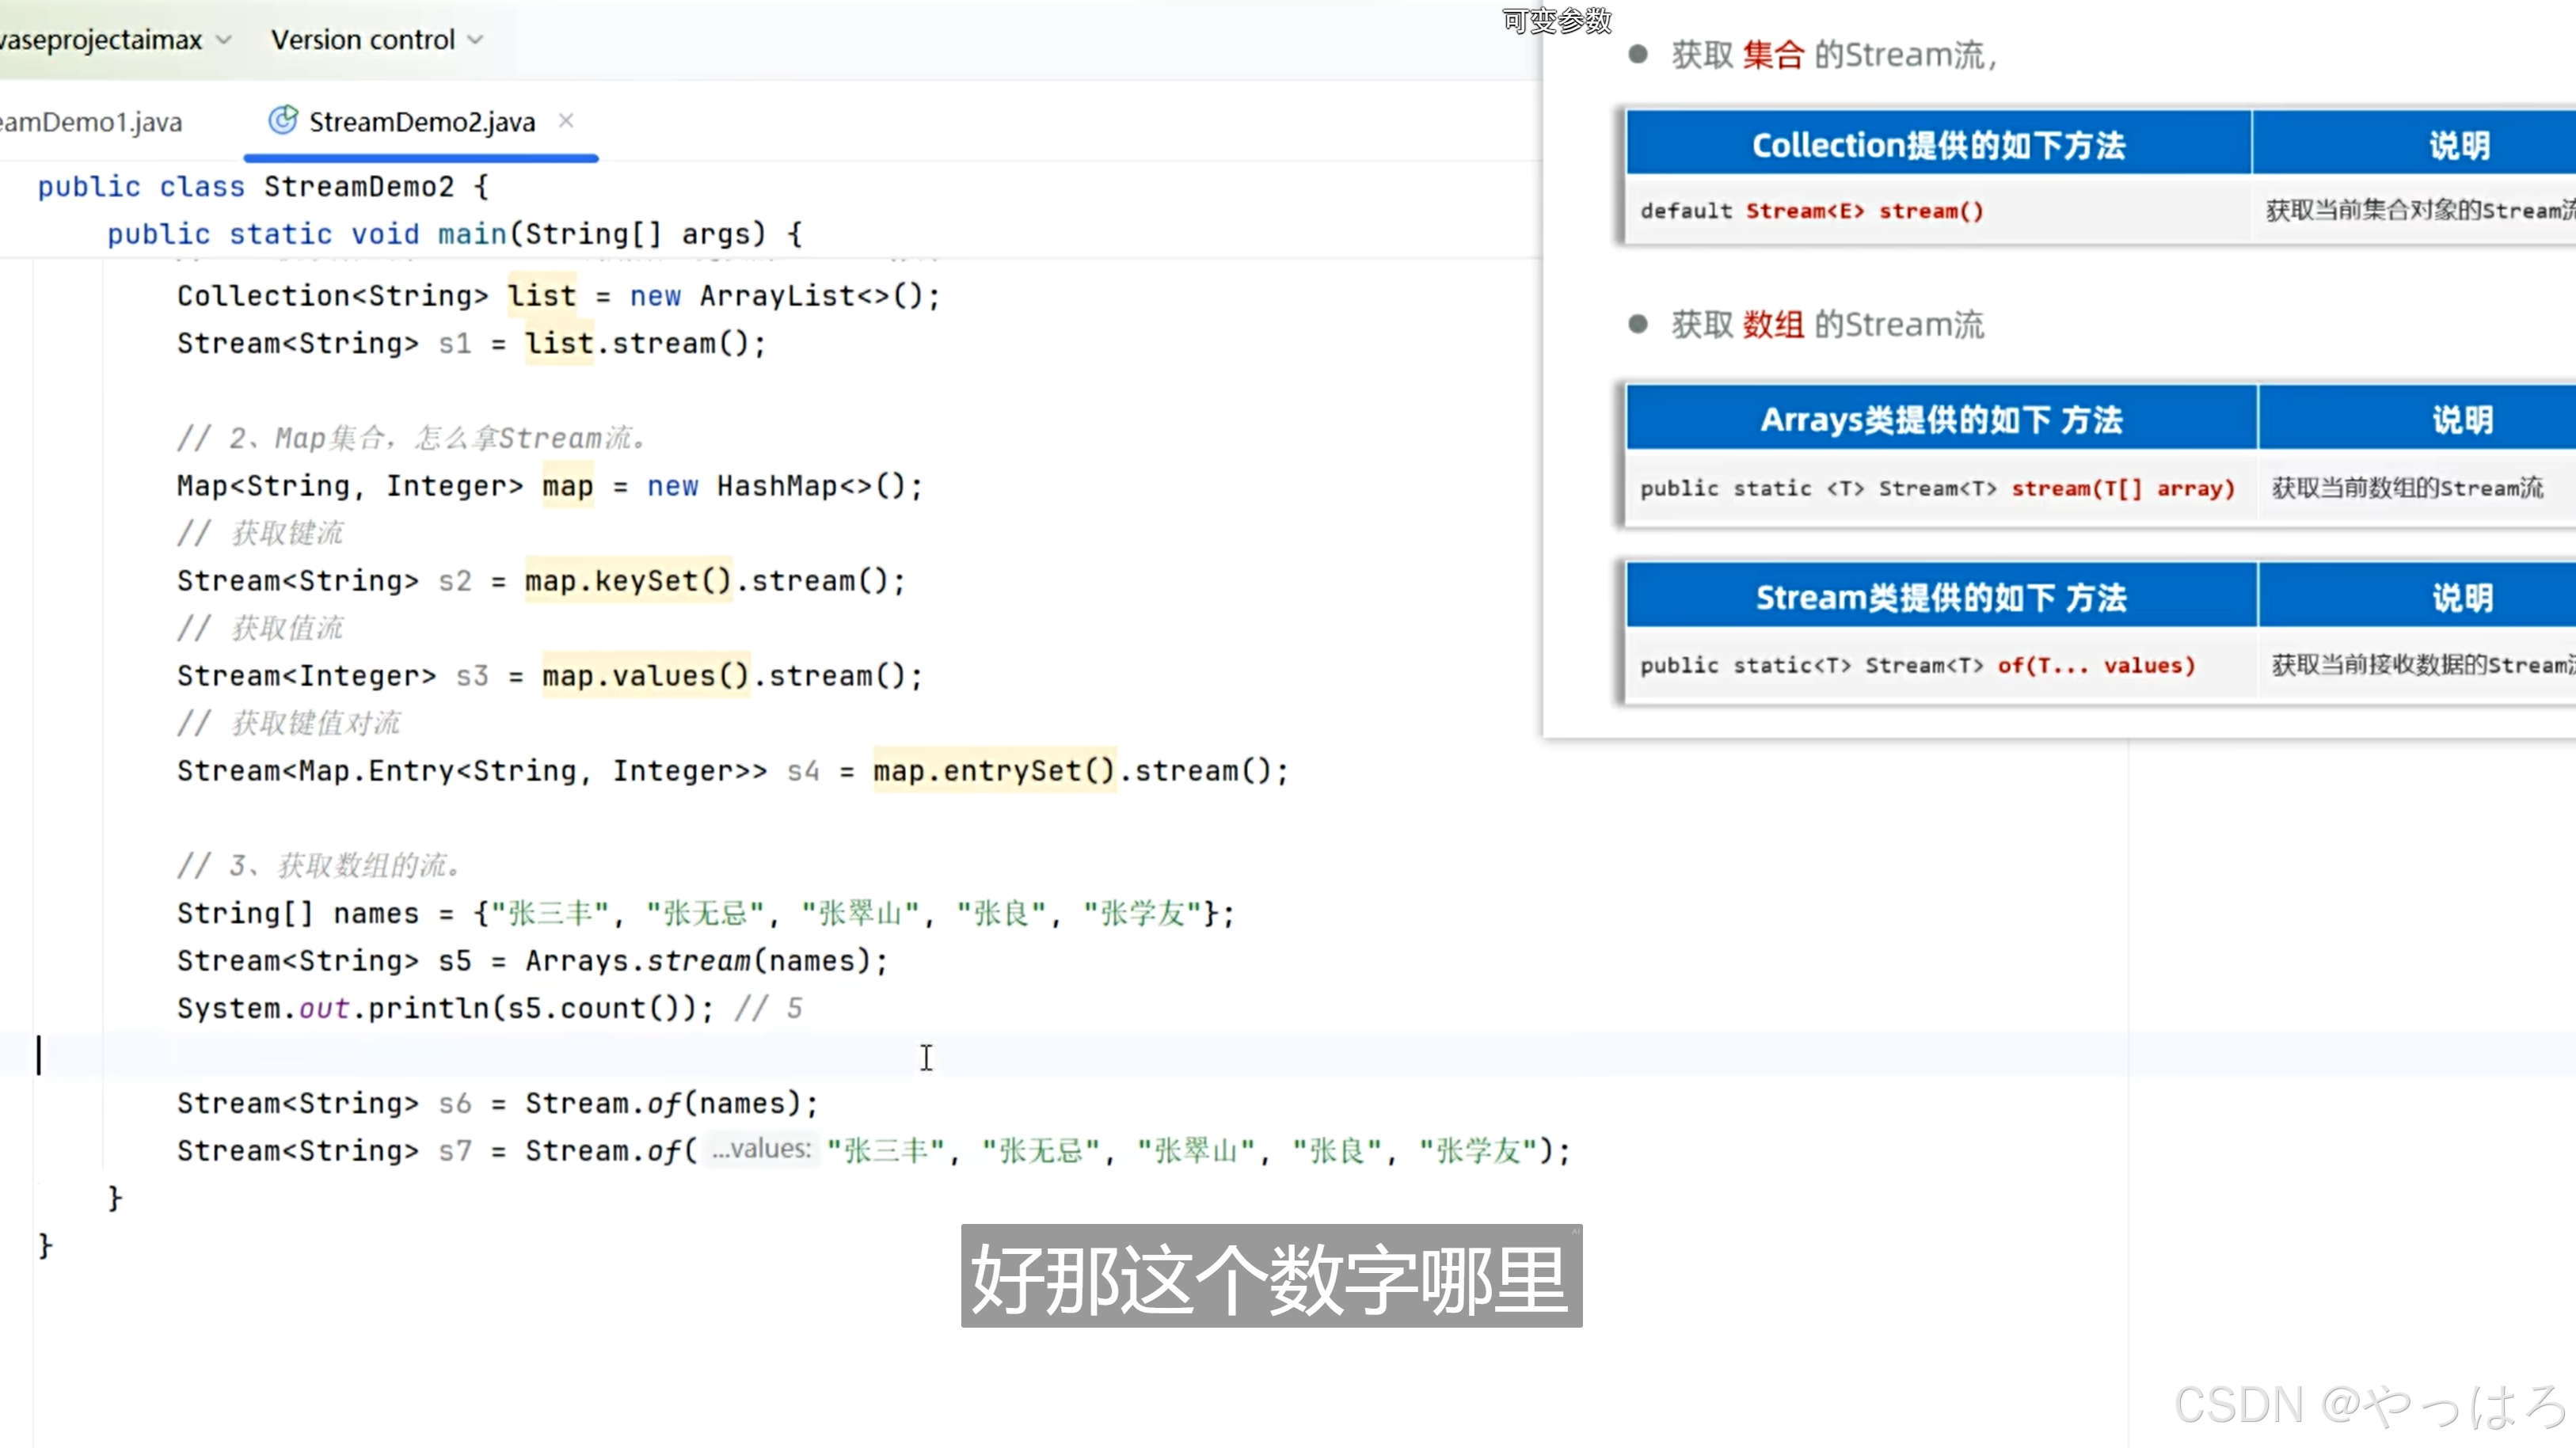Close the StreamDemo2.java tab
This screenshot has height=1448, width=2576.
coord(566,121)
